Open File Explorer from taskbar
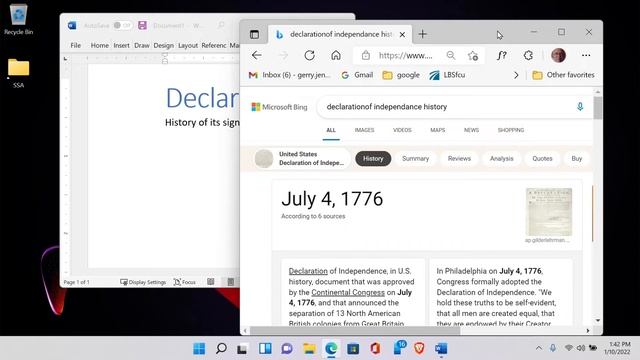 [309, 349]
